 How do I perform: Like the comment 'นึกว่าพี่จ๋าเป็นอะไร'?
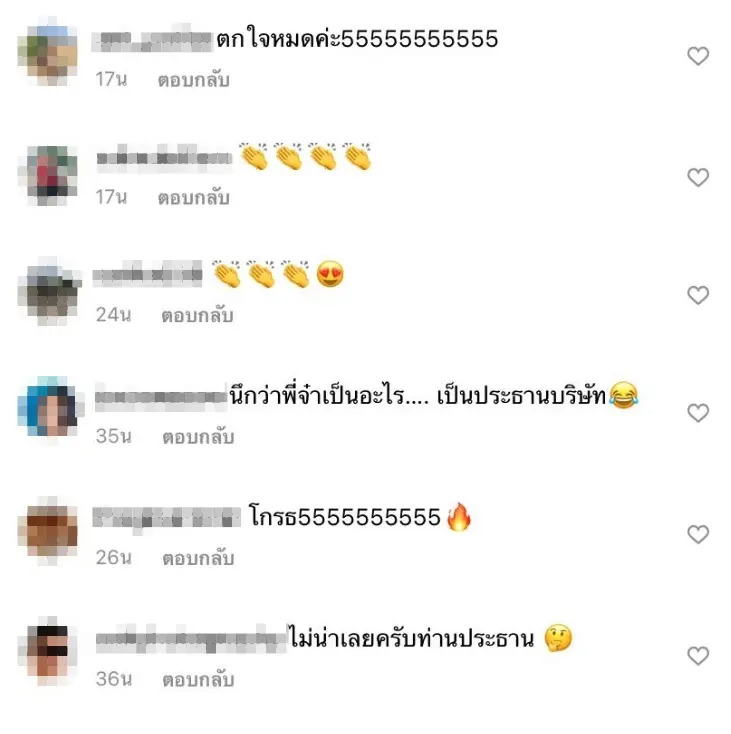click(698, 413)
